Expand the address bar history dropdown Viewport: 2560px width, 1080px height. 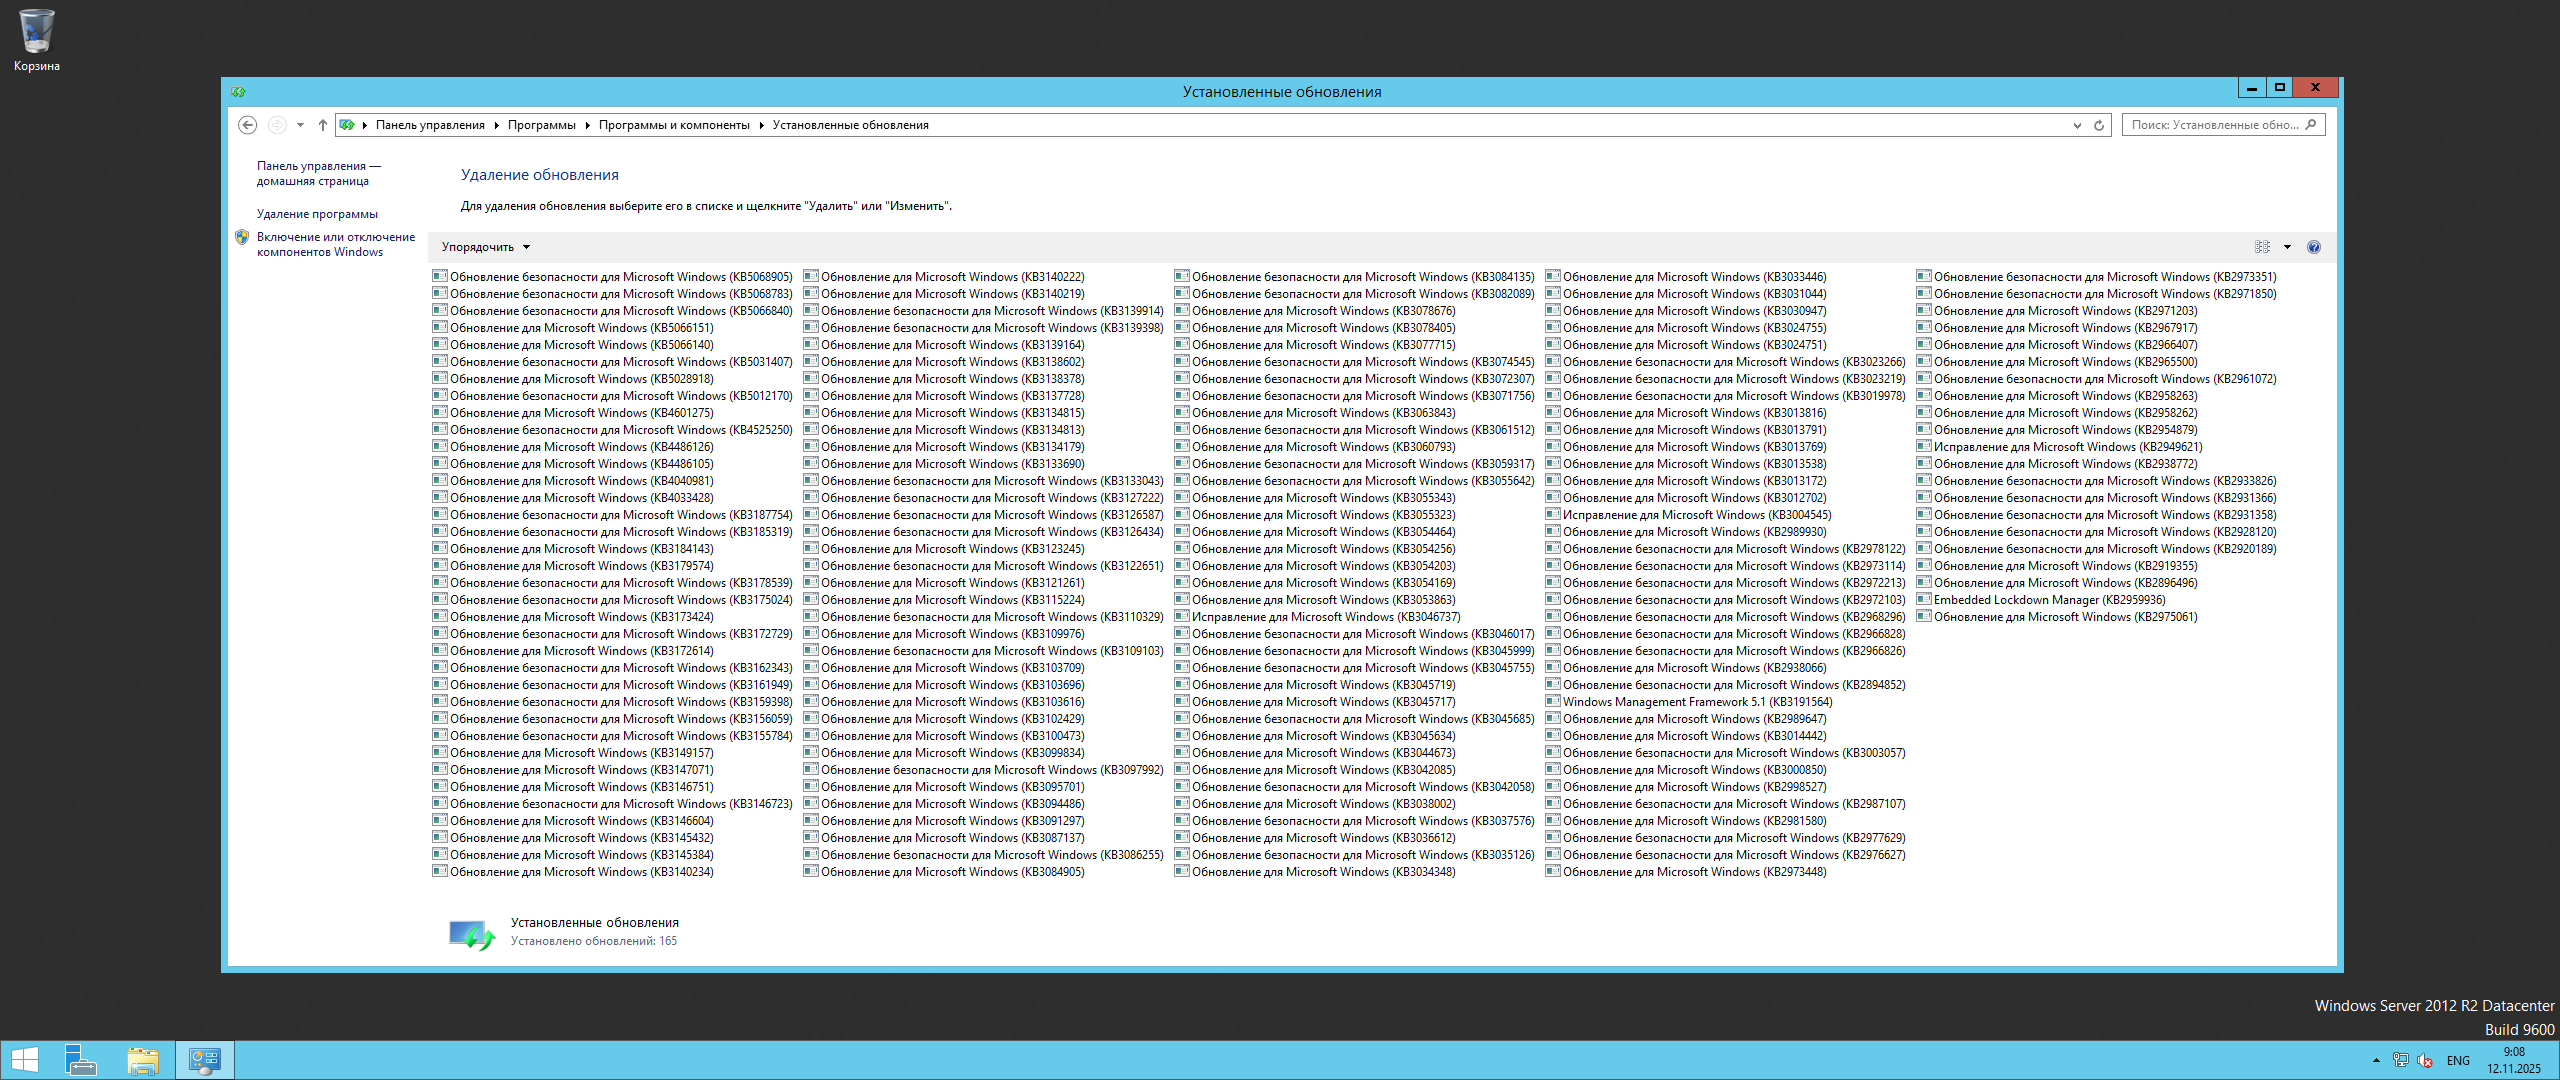tap(2077, 125)
